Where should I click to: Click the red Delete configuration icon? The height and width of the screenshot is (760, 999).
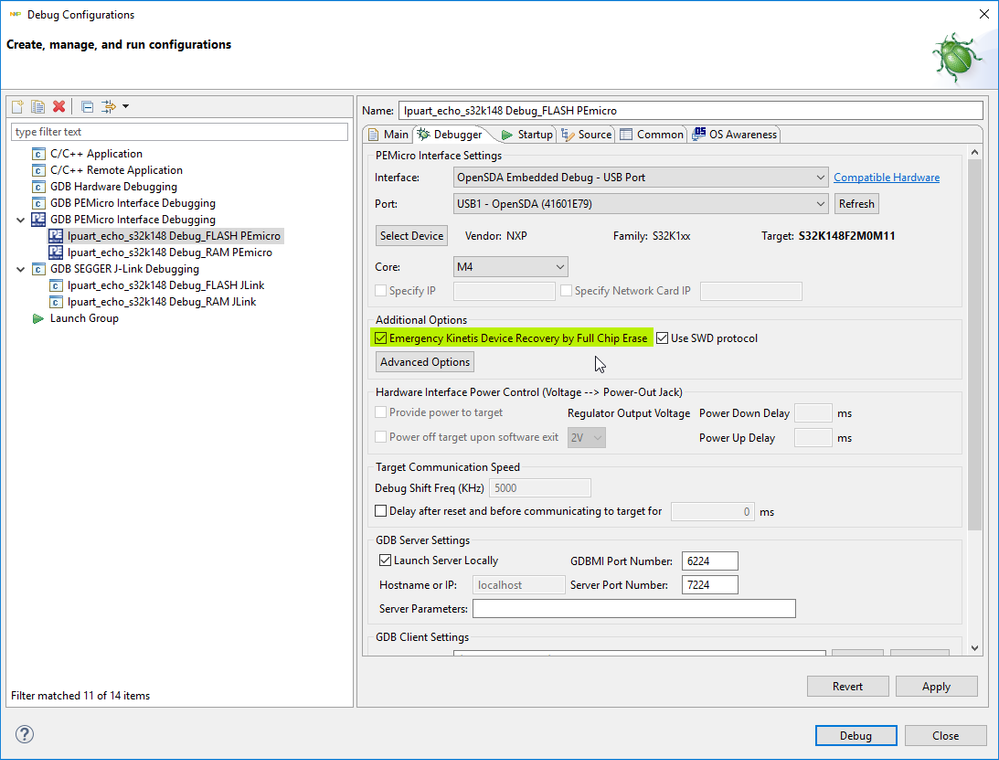coord(59,106)
